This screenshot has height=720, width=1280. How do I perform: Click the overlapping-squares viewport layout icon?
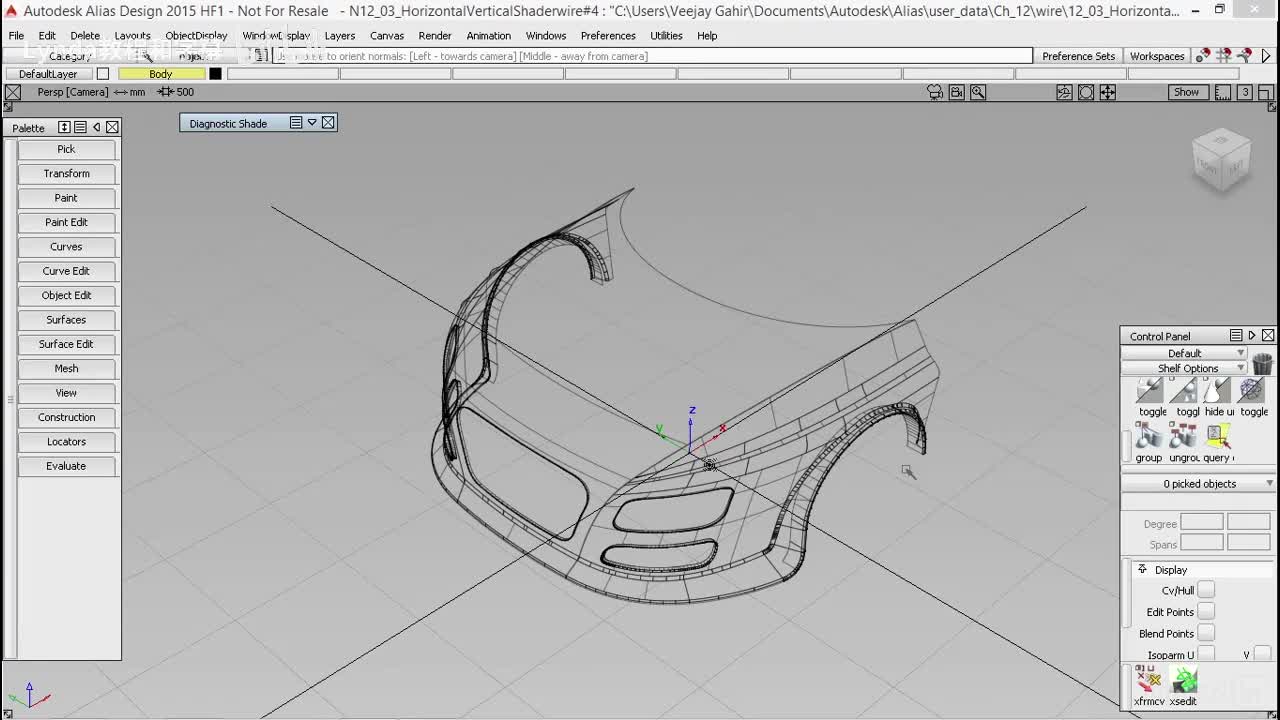pyautogui.click(x=1265, y=92)
